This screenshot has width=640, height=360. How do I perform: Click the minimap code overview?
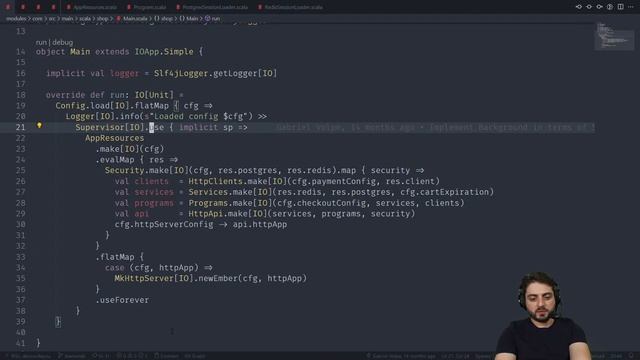point(614,36)
